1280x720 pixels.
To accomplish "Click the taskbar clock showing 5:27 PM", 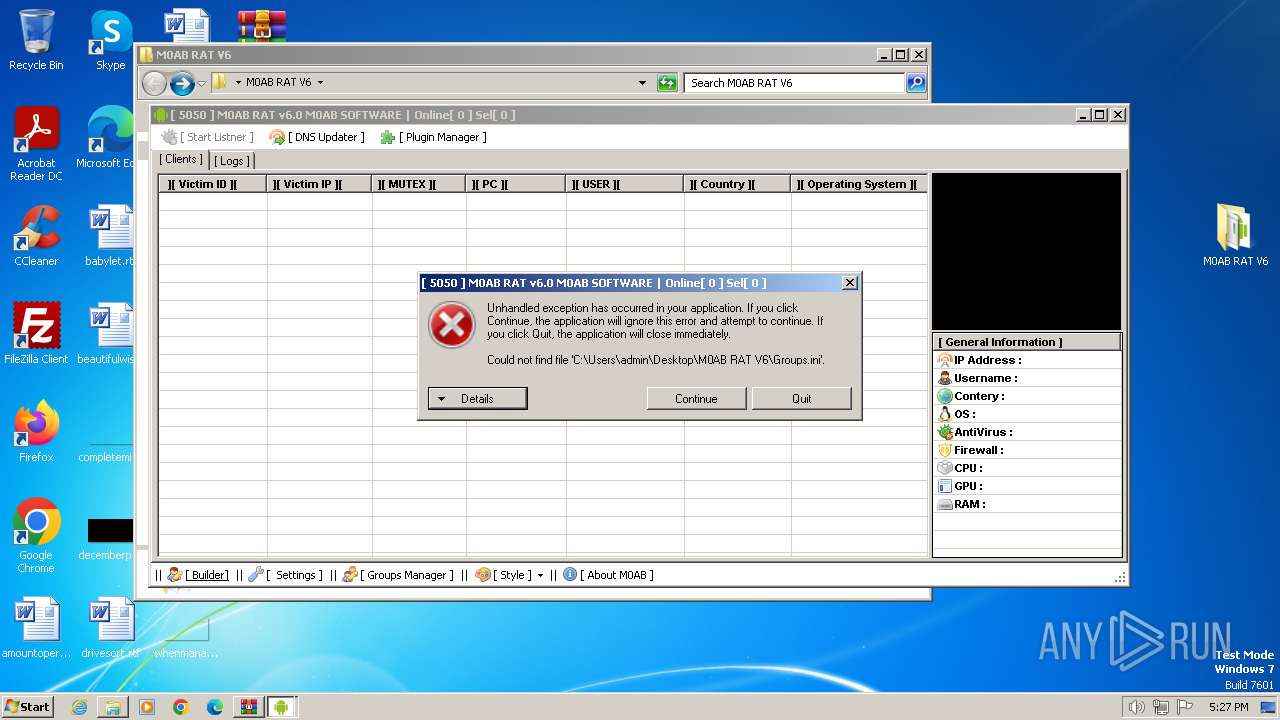I will pos(1228,707).
